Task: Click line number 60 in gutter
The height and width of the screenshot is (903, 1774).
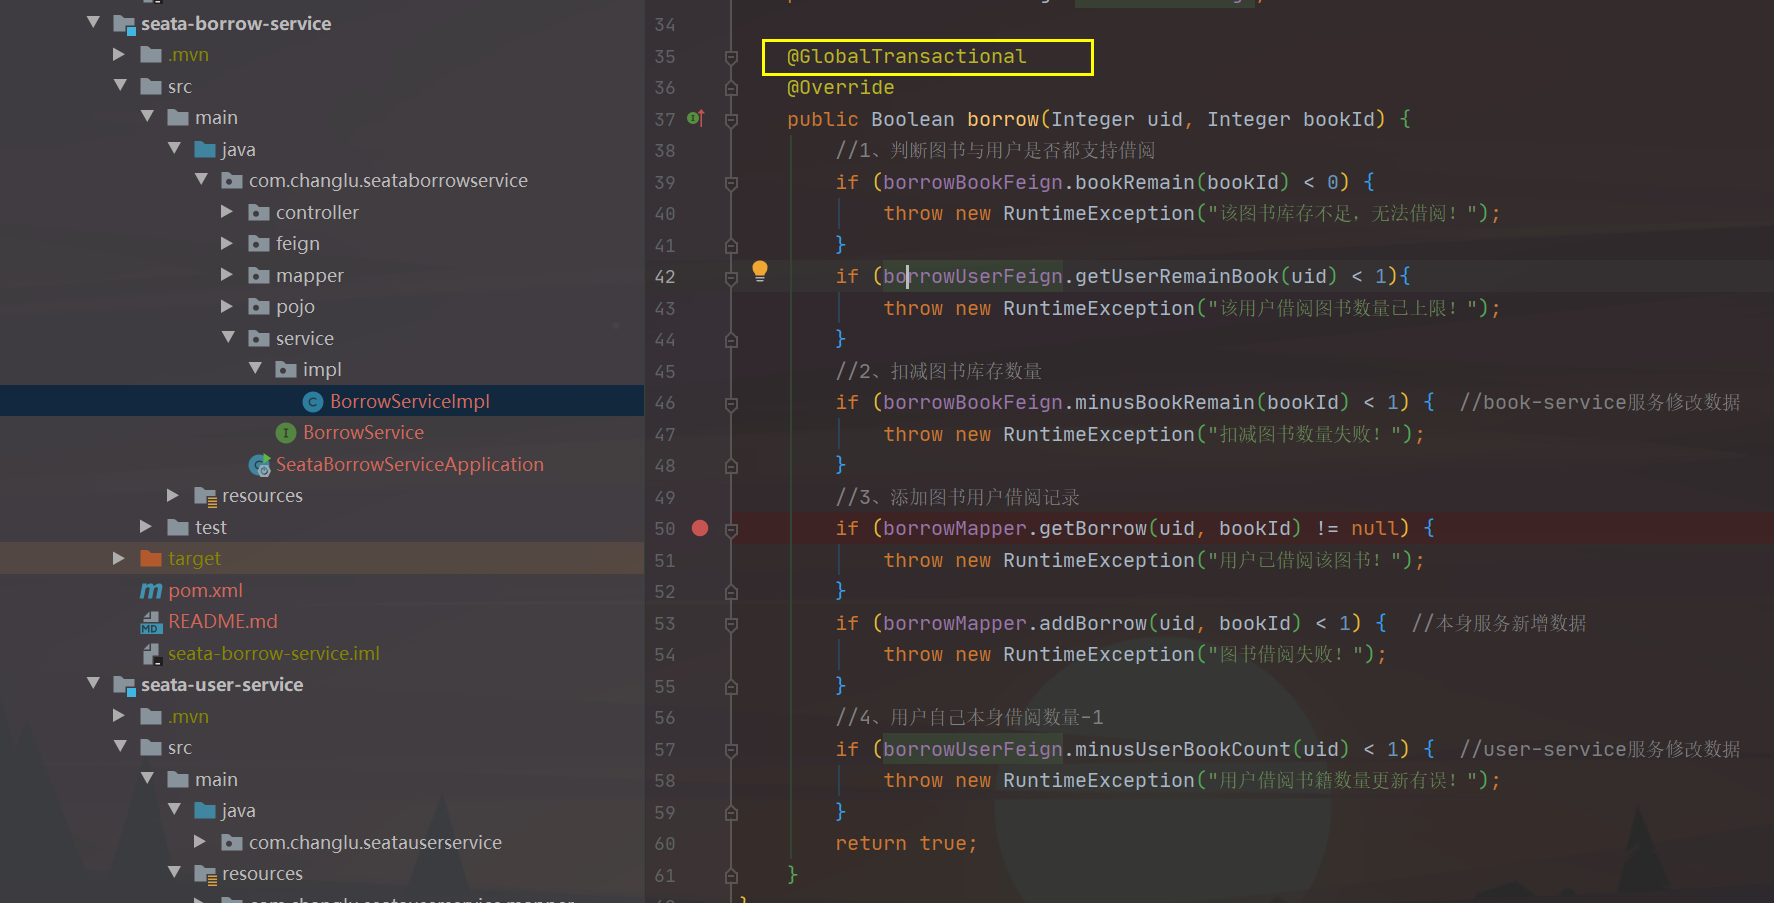Action: point(665,843)
